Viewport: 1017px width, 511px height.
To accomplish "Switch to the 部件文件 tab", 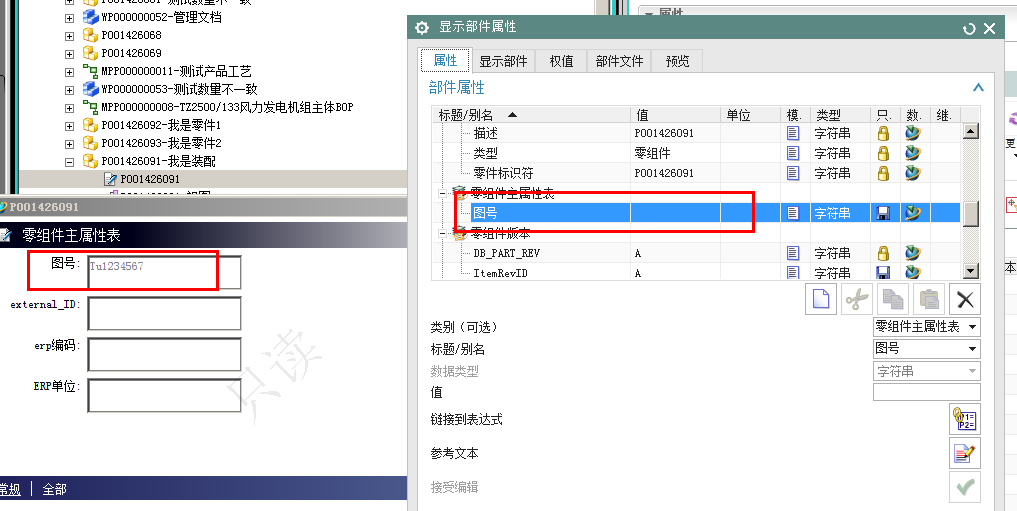I will [619, 61].
